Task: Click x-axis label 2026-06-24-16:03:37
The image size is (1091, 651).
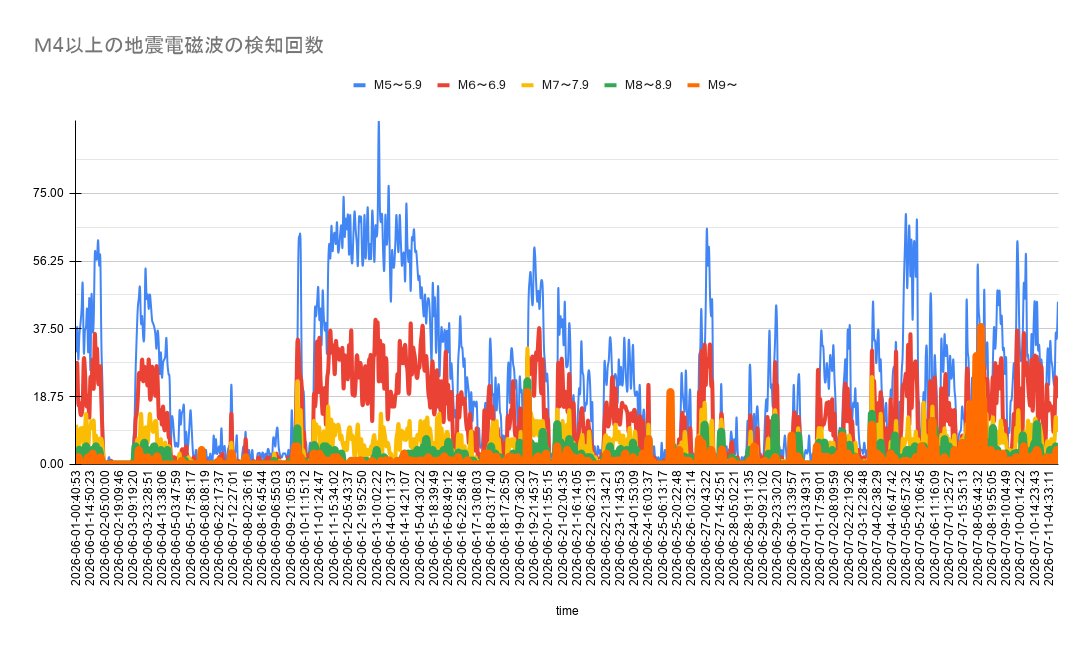Action: [x=646, y=528]
